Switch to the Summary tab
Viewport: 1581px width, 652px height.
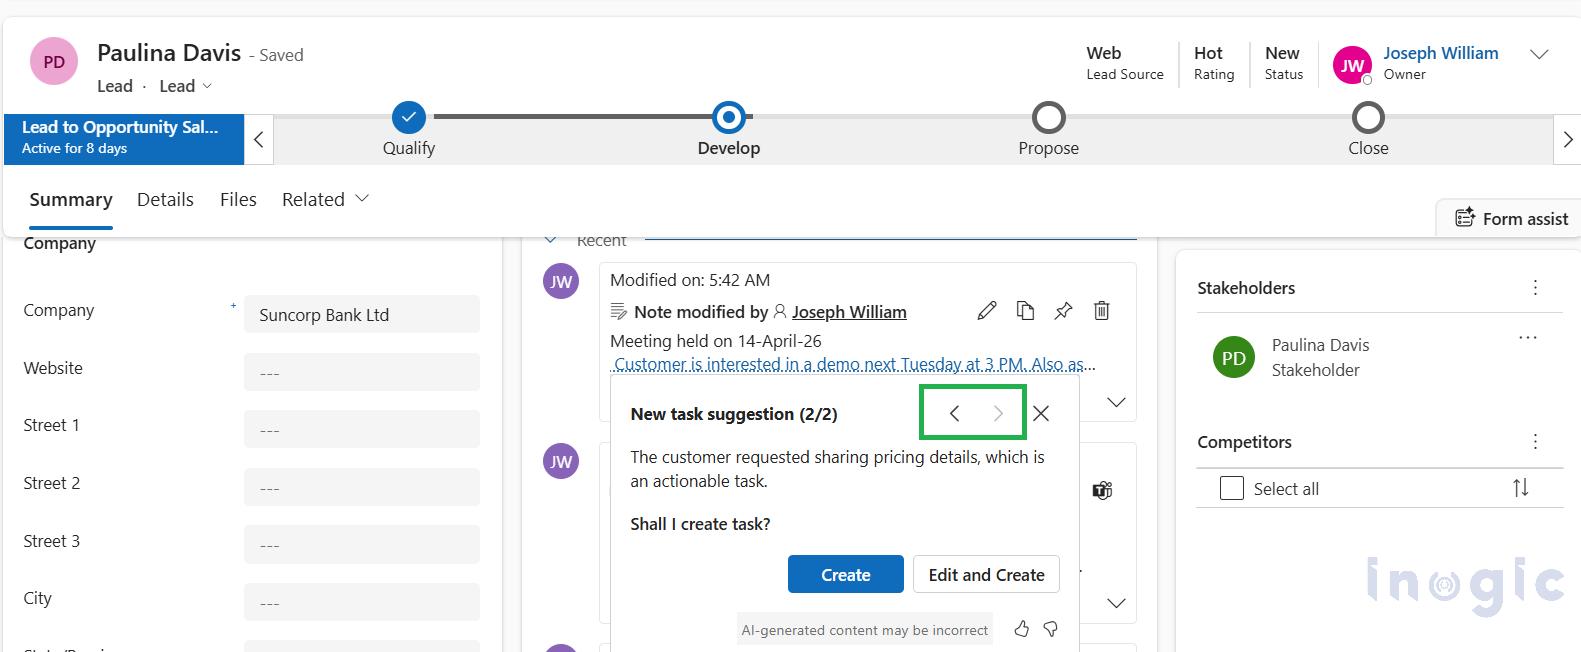71,199
